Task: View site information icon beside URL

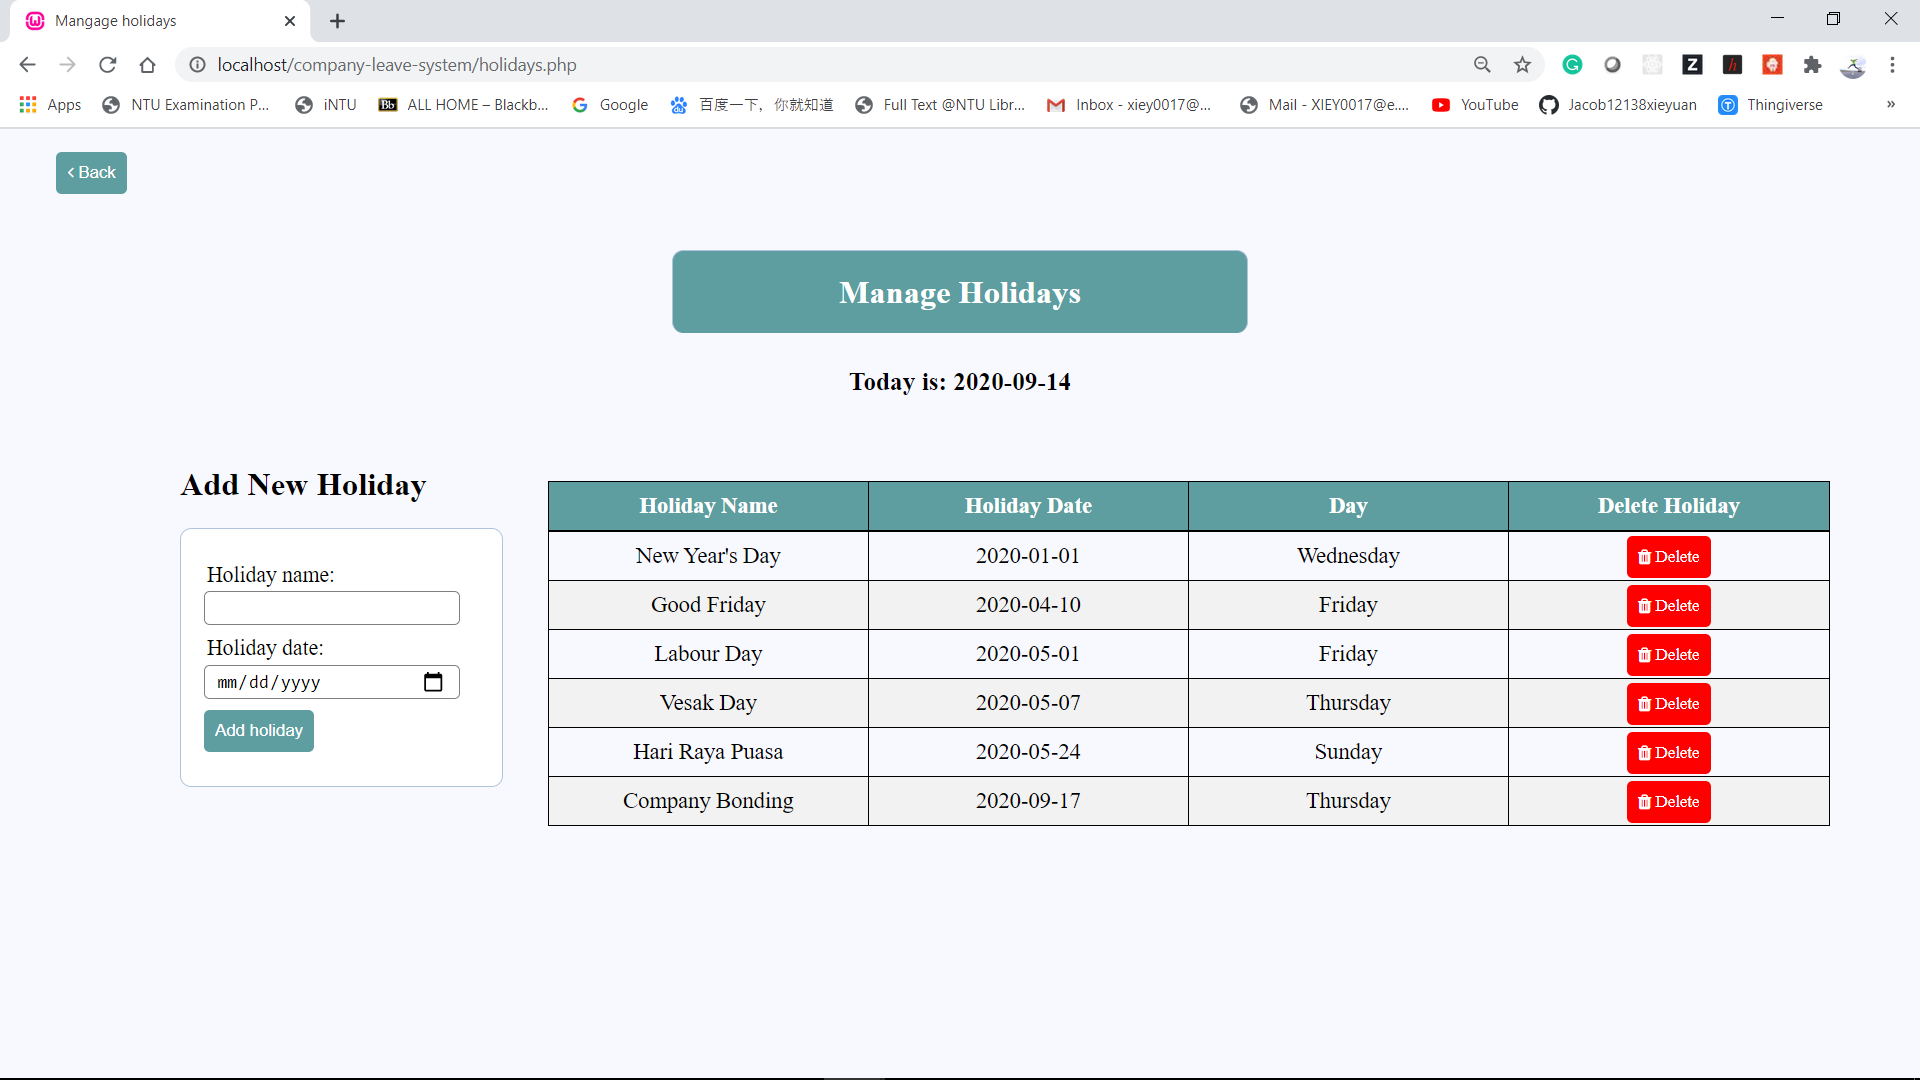Action: 198,65
